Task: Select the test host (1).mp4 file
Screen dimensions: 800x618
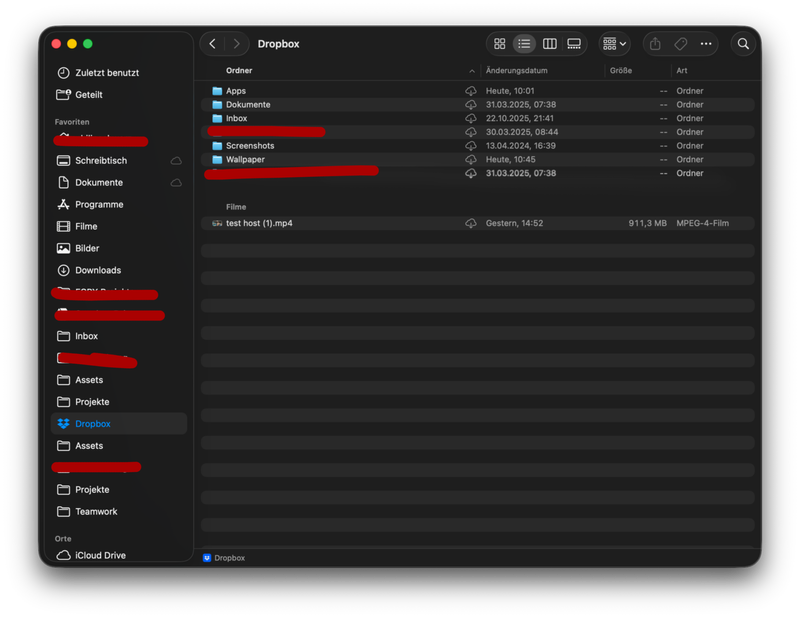Action: click(478, 223)
